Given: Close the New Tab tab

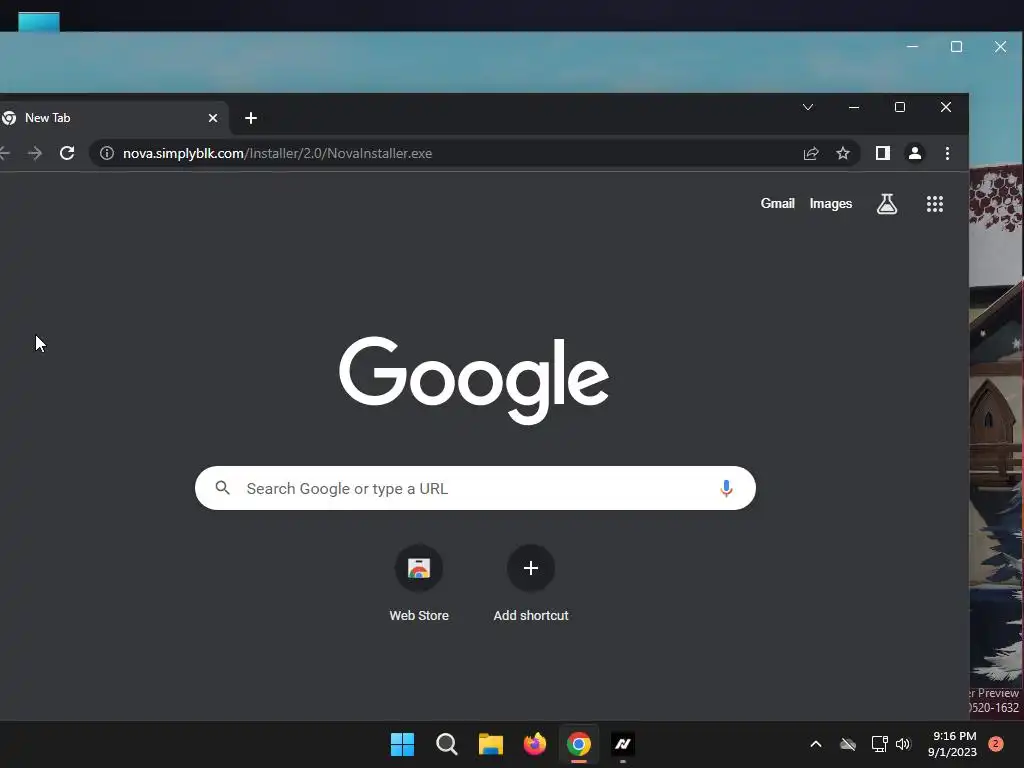Looking at the screenshot, I should 213,118.
